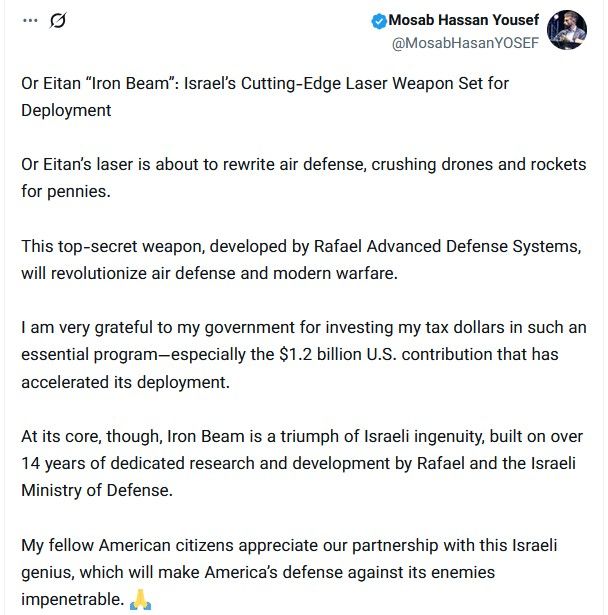608x615 pixels.
Task: Click the 'At its core, though' paragraph
Action: 301,463
